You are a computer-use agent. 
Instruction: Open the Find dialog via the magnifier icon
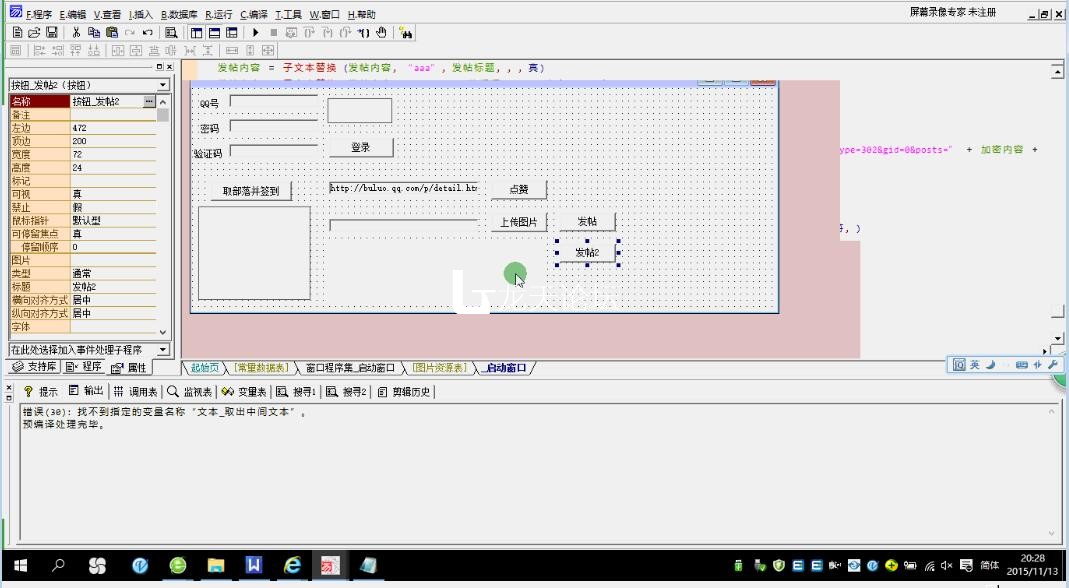[170, 33]
